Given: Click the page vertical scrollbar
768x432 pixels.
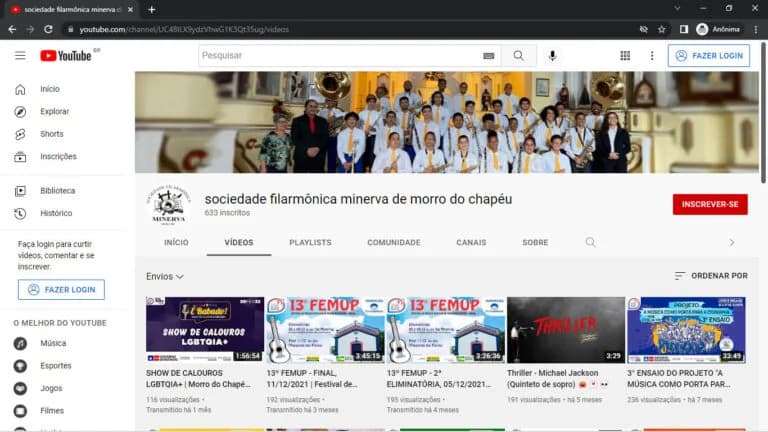Looking at the screenshot, I should 763,114.
